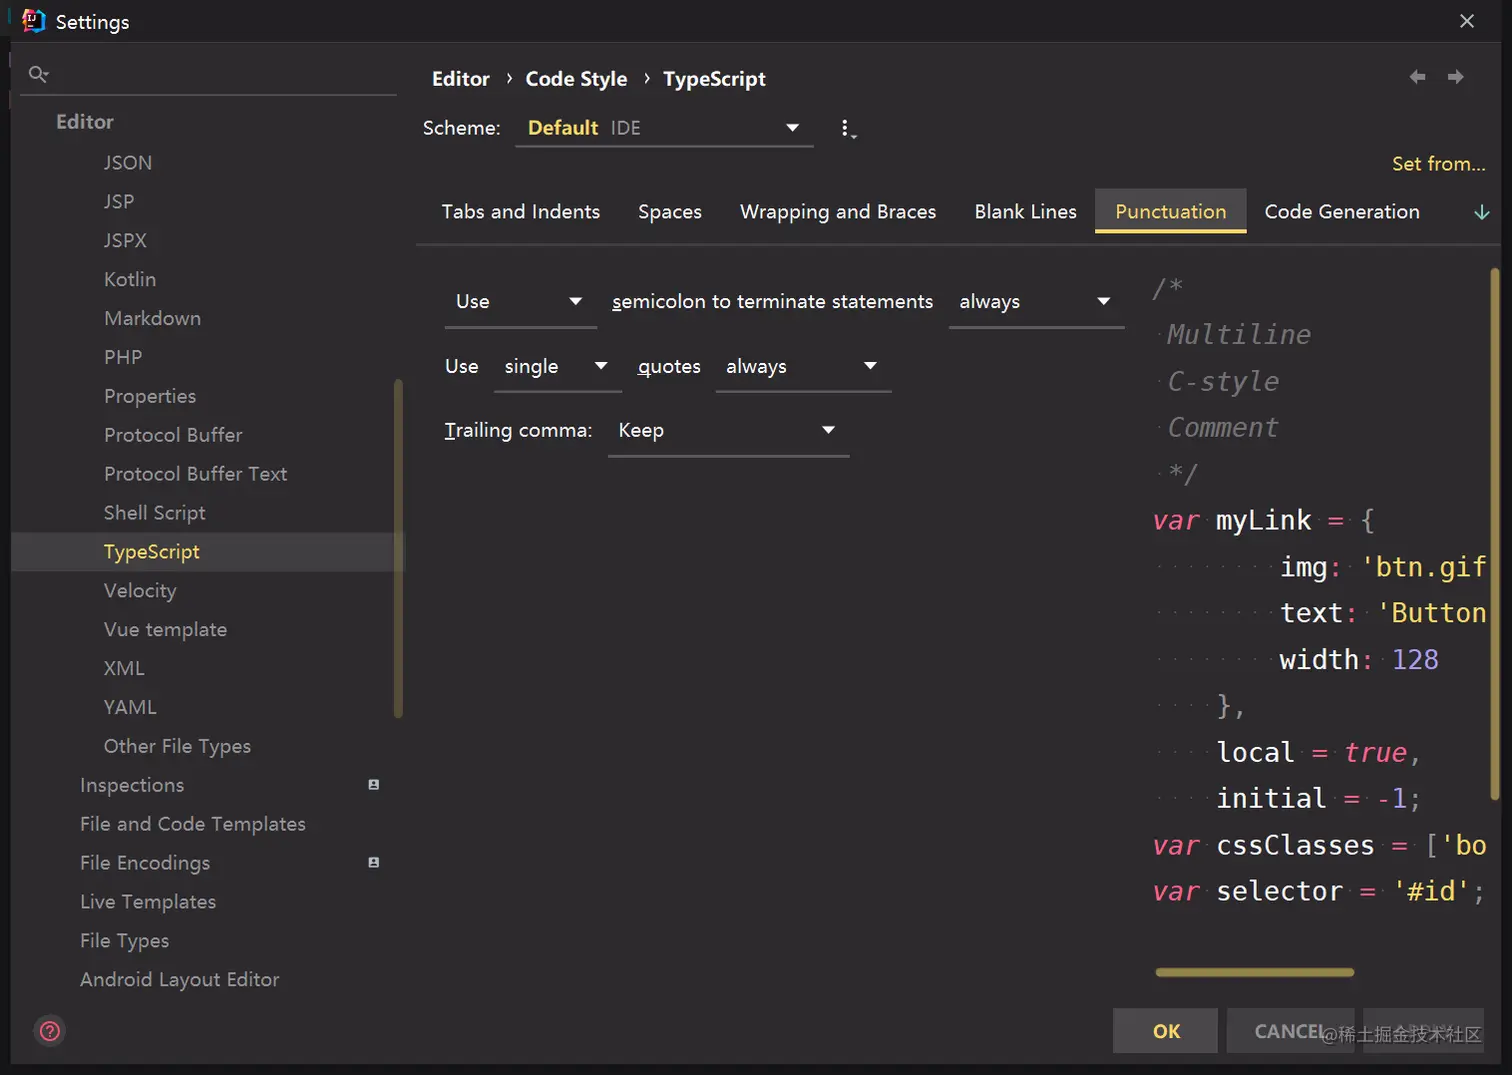
Task: Click the CANCEL button
Action: [x=1290, y=1031]
